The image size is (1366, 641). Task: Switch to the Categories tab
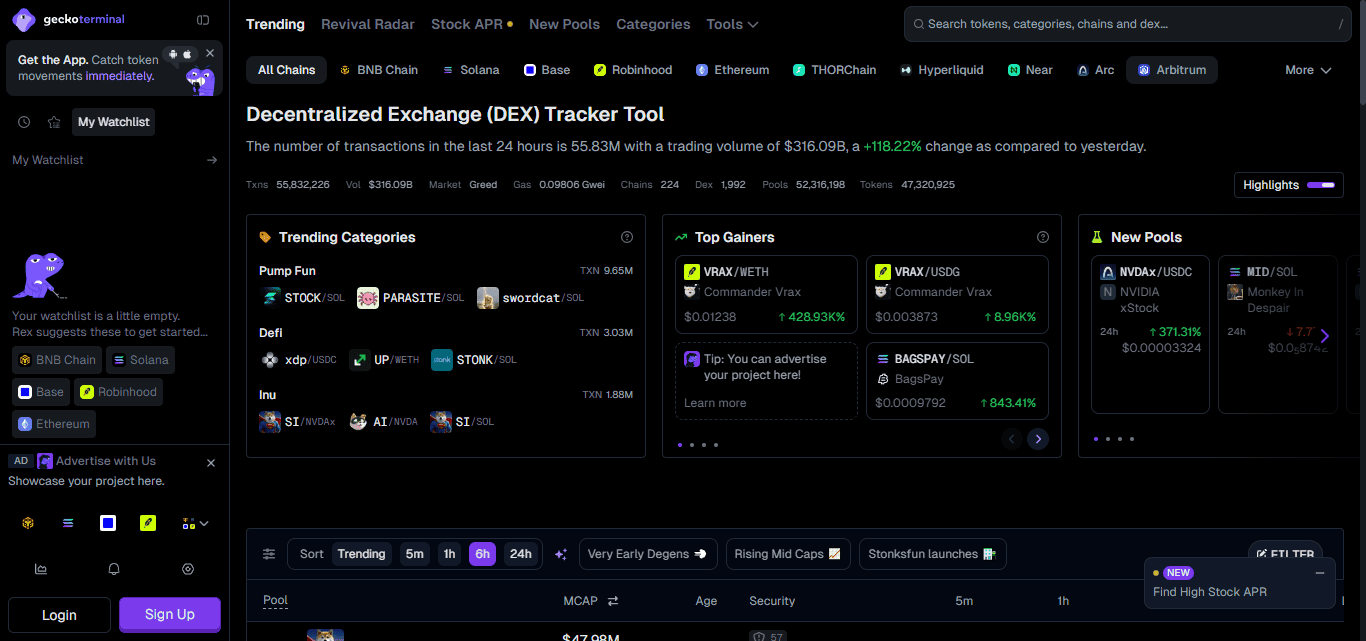click(653, 24)
